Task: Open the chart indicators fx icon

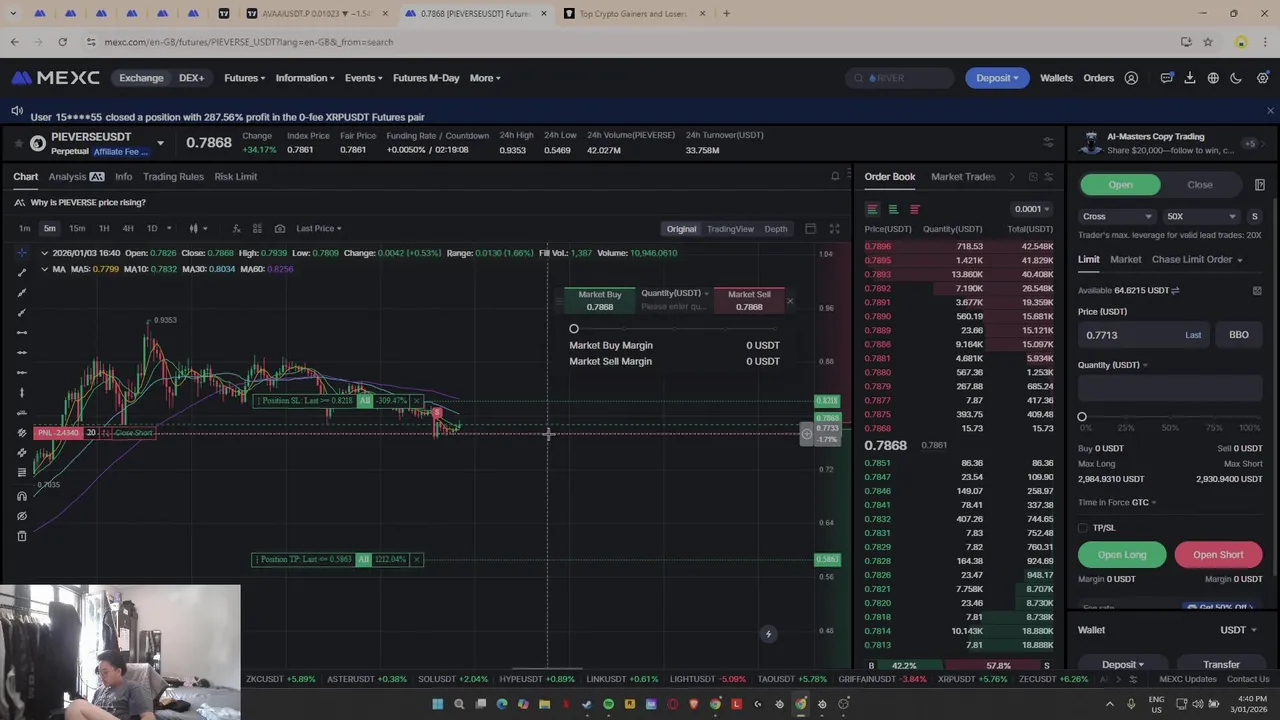Action: (236, 228)
